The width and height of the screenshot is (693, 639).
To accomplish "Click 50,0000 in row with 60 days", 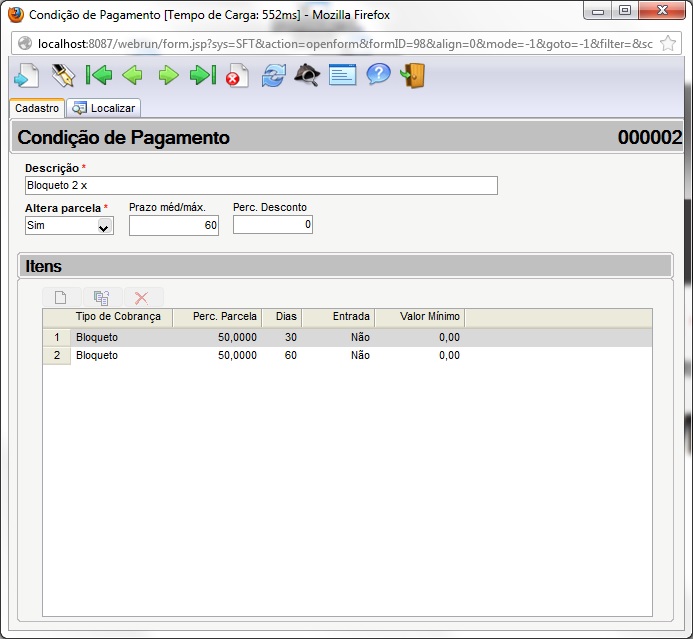I will pyautogui.click(x=237, y=356).
